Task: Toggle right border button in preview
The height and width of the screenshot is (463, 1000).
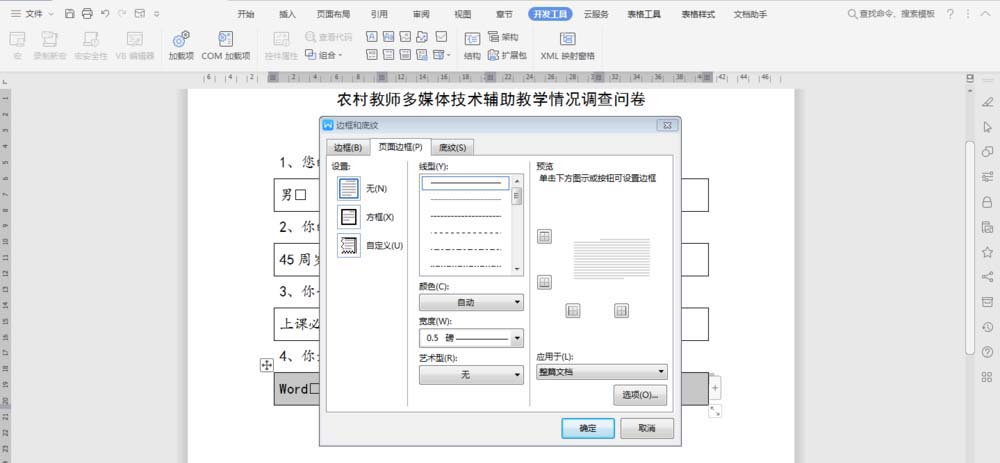Action: click(x=621, y=311)
